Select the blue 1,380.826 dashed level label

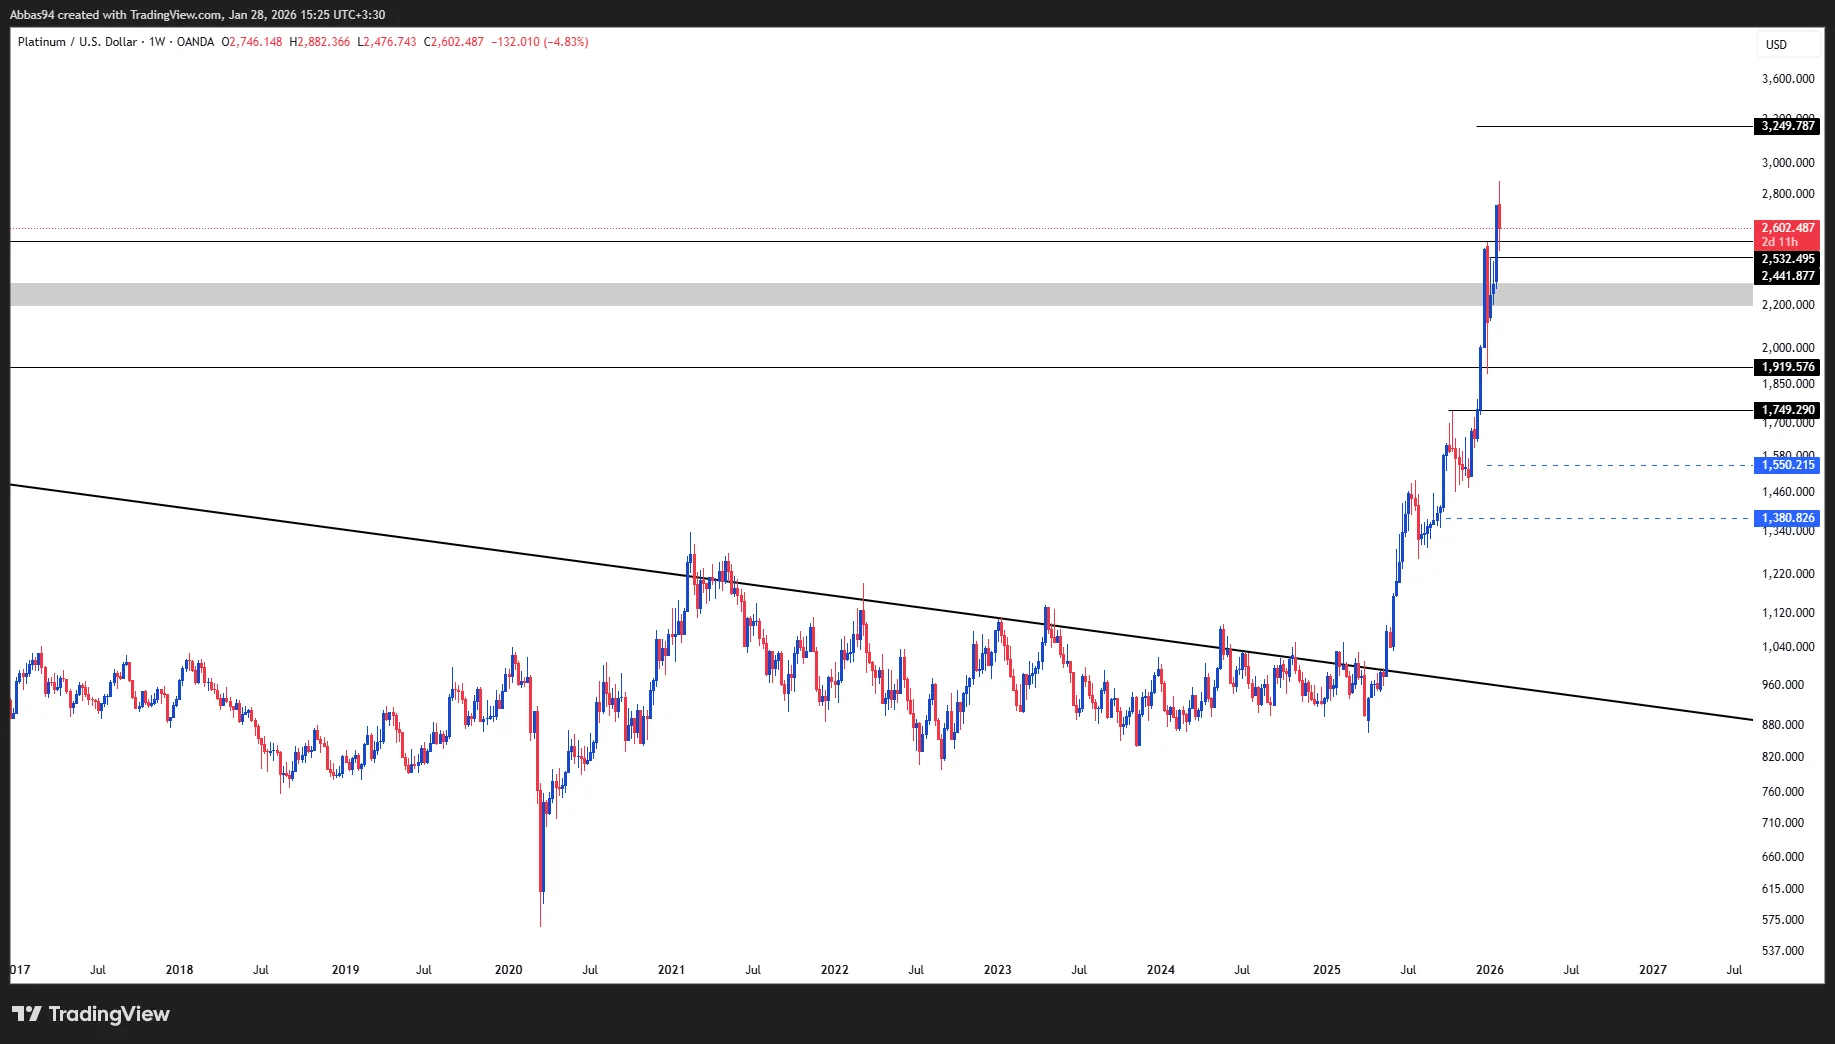tap(1787, 518)
